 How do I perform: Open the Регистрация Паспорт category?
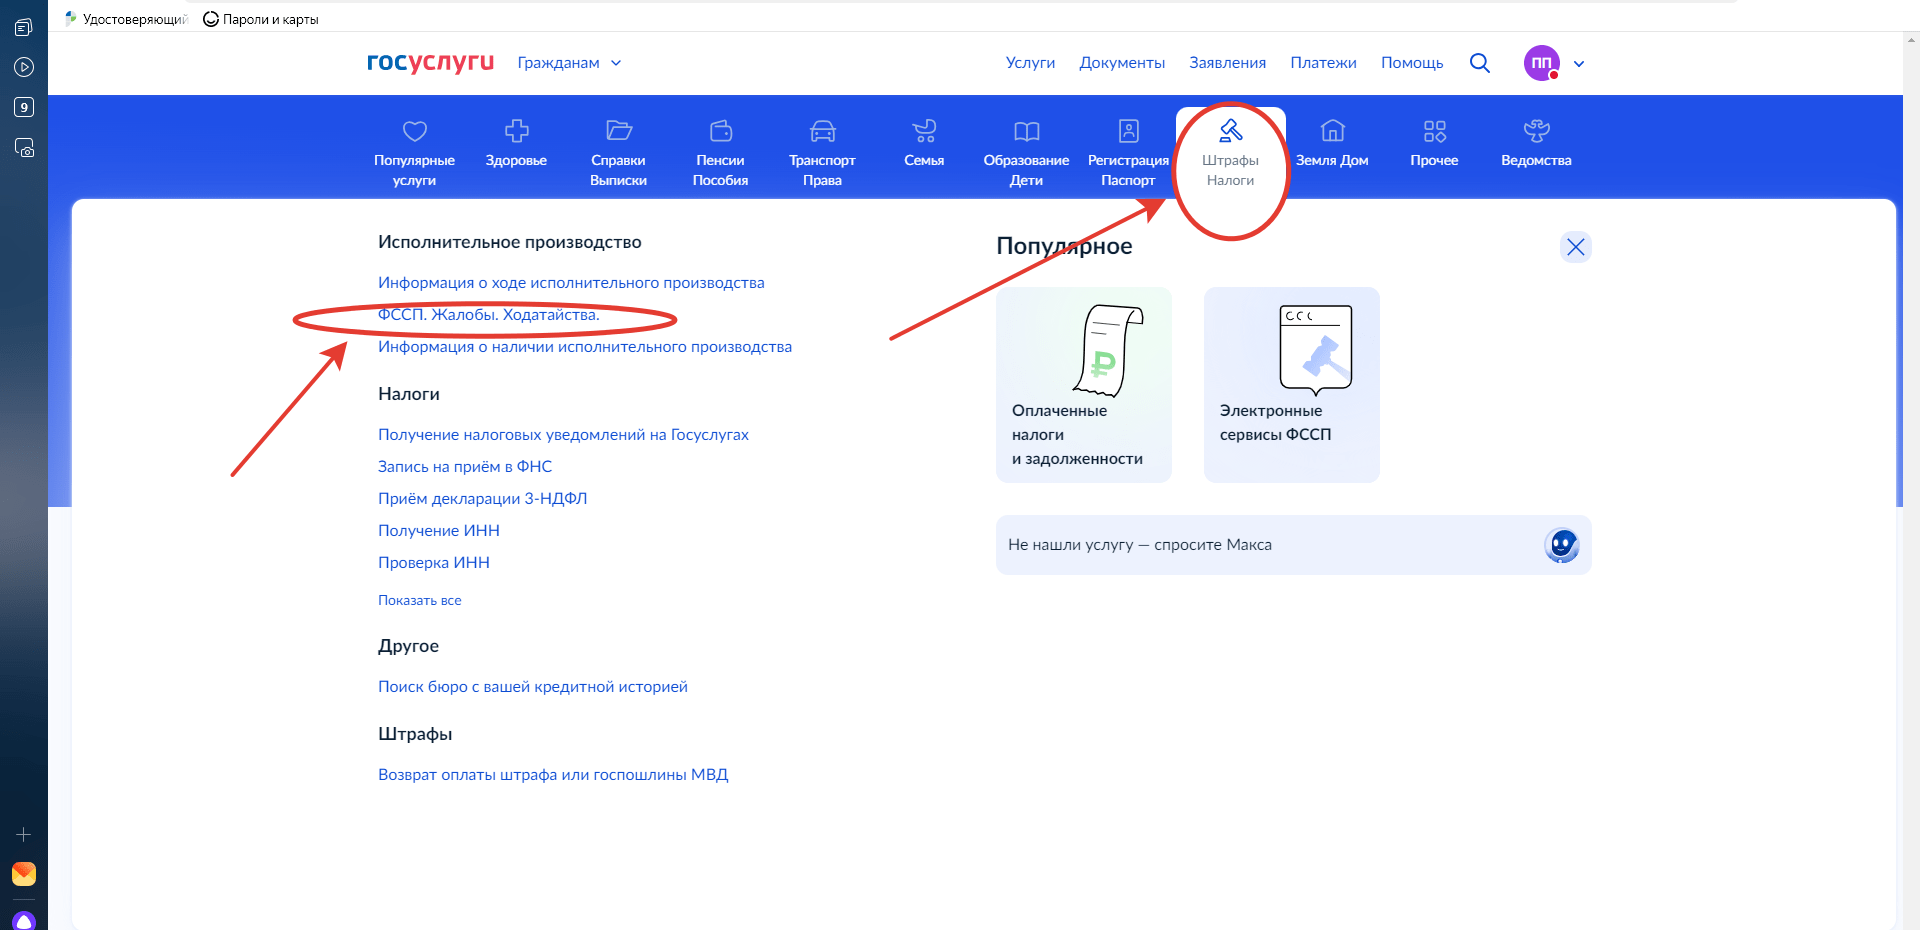[x=1128, y=153]
